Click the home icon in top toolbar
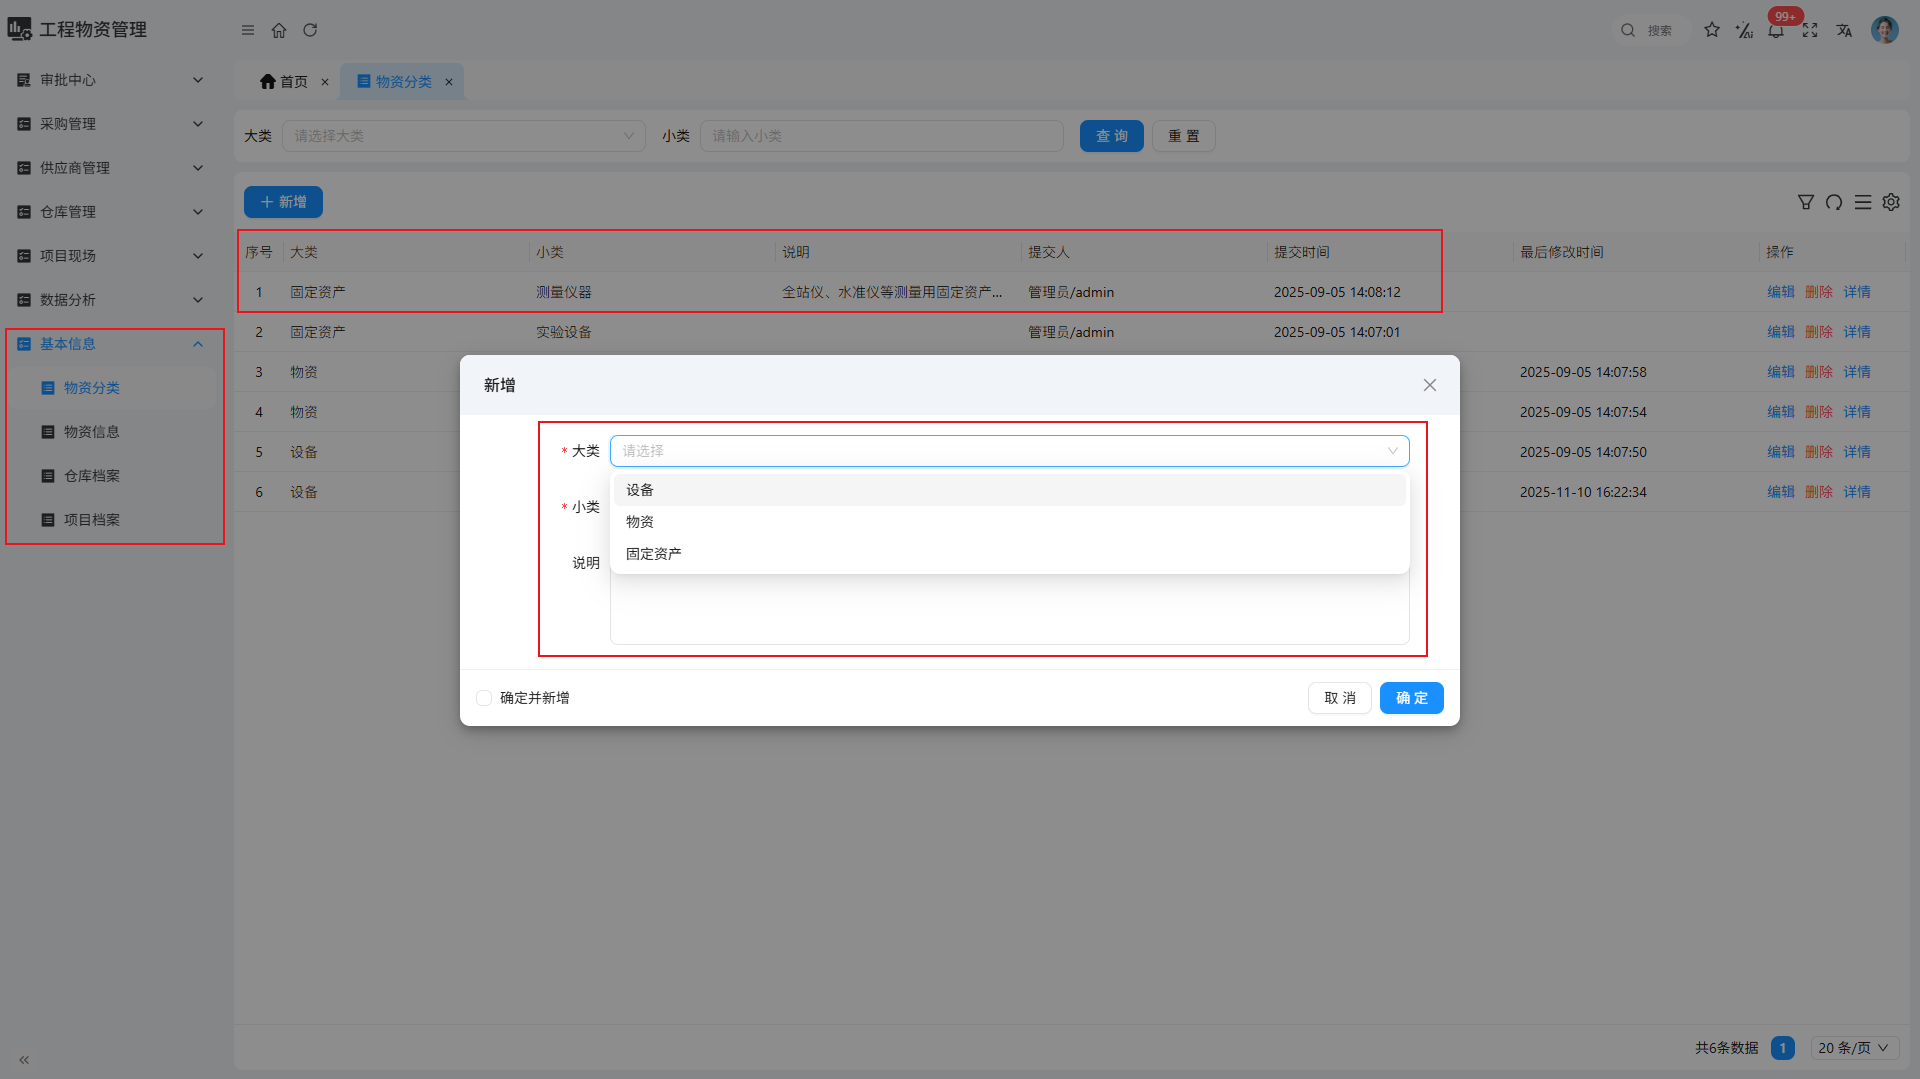The image size is (1920, 1079). click(279, 30)
